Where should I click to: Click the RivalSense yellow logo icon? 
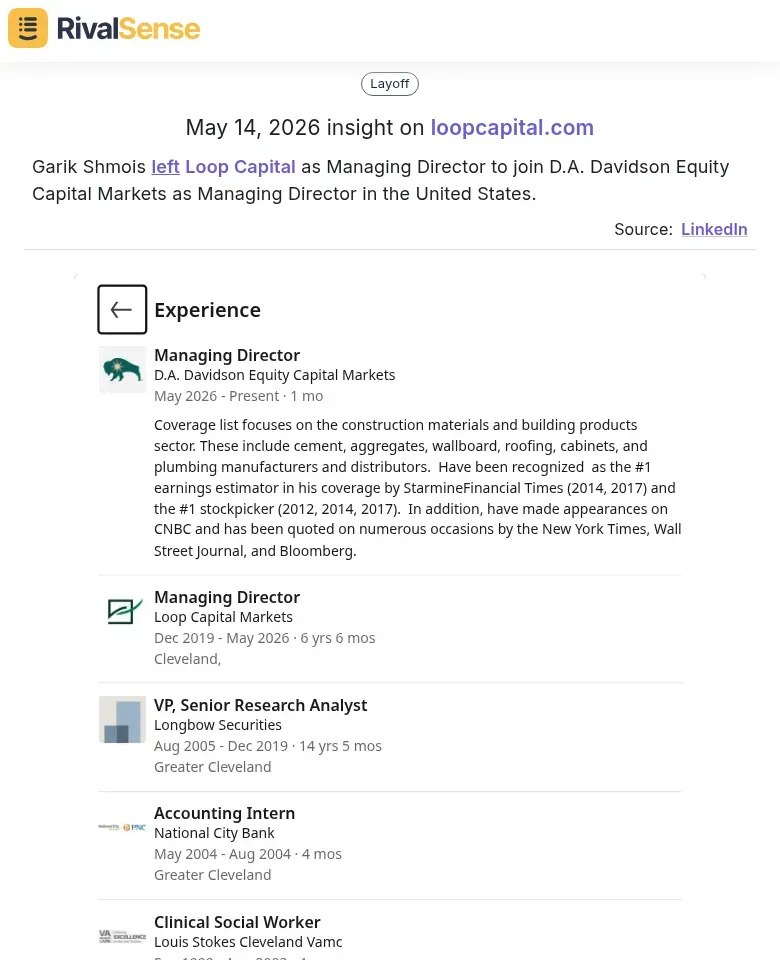pyautogui.click(x=28, y=28)
